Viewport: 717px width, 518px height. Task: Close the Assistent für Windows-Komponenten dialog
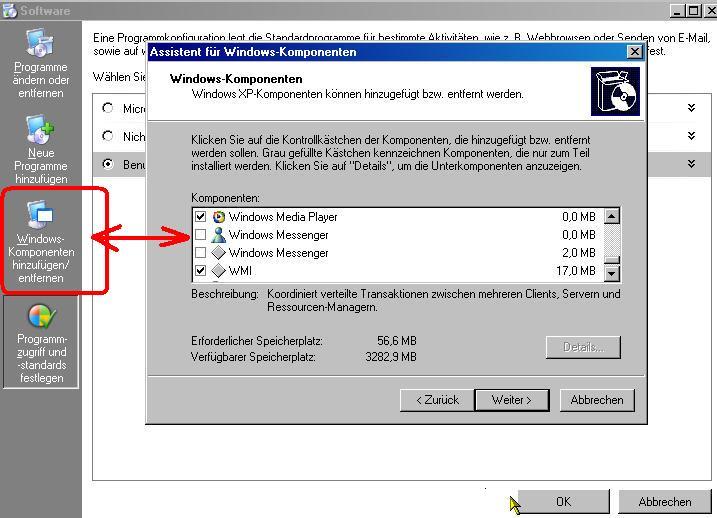[634, 52]
